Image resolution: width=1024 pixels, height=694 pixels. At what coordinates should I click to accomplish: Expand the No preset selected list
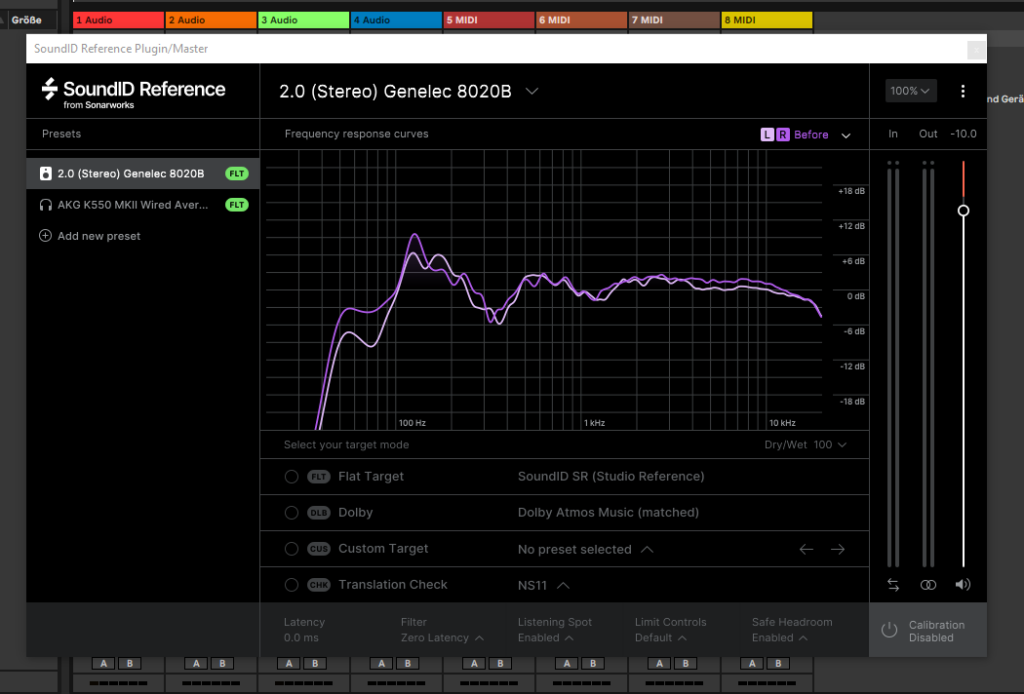[585, 550]
